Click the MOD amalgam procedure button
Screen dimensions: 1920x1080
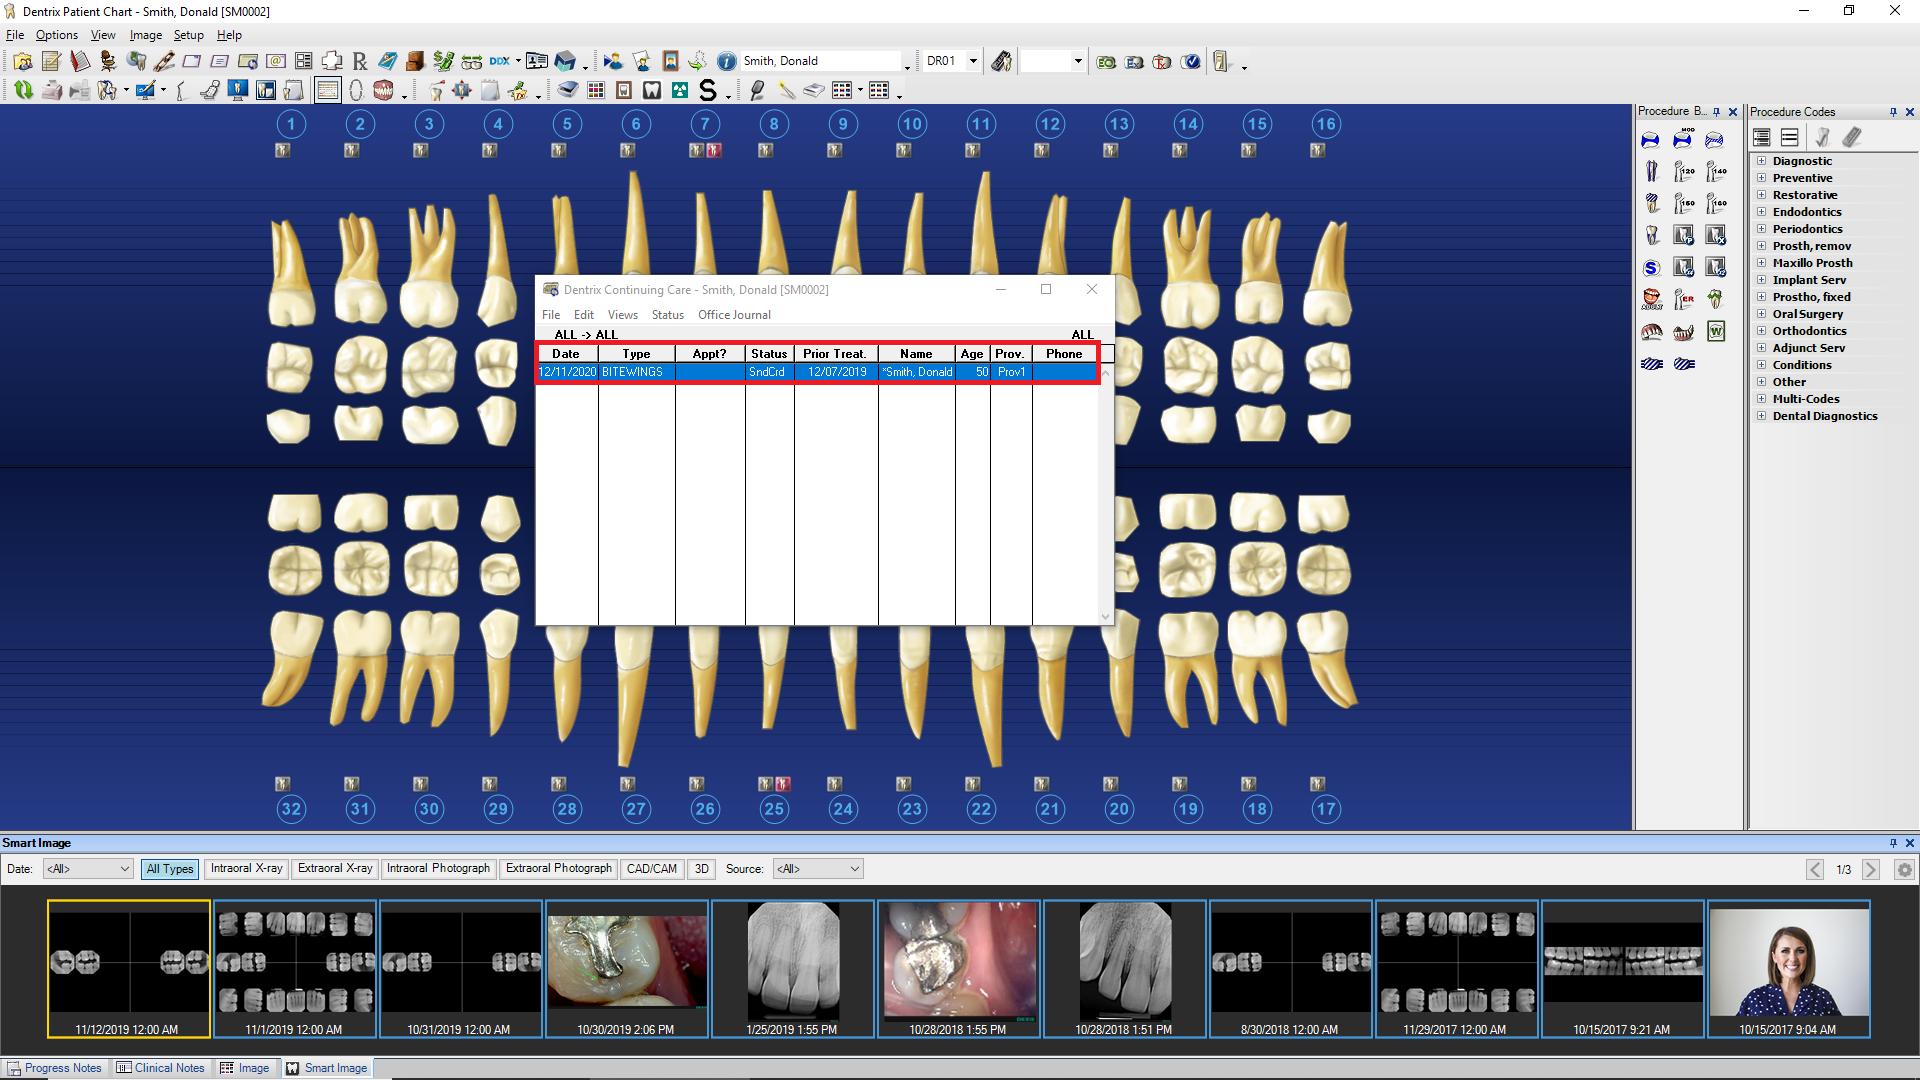(x=1683, y=139)
